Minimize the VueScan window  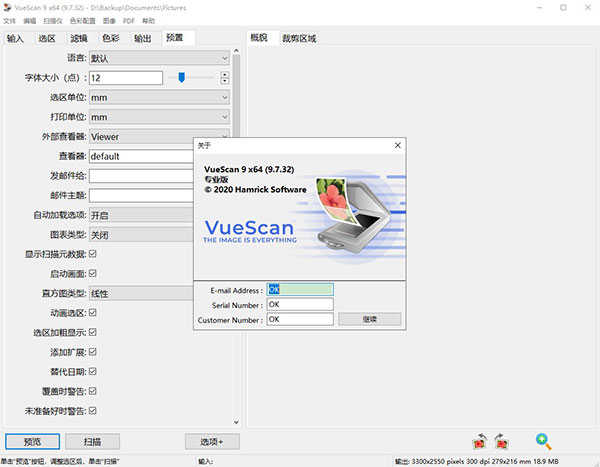540,7
